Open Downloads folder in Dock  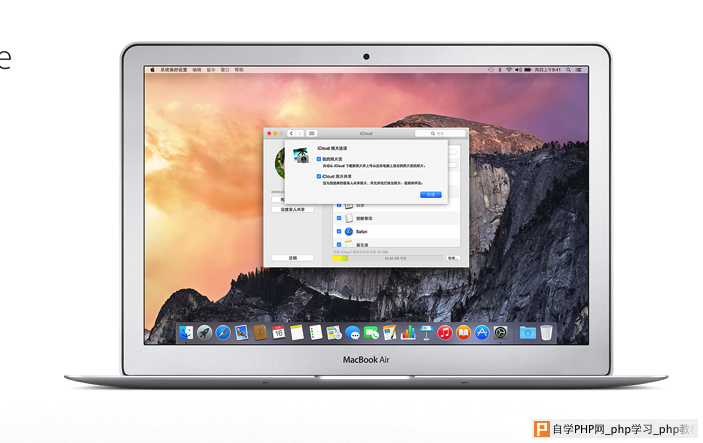pyautogui.click(x=527, y=333)
